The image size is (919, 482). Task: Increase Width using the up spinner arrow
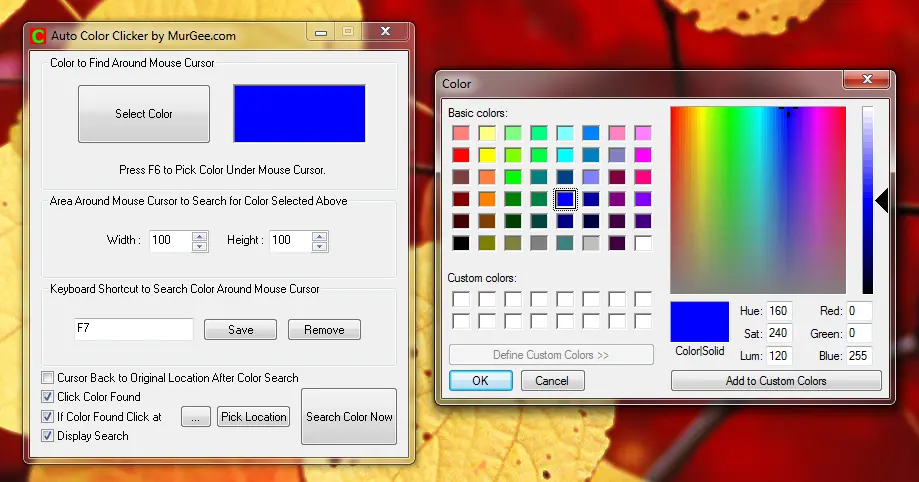[x=200, y=236]
